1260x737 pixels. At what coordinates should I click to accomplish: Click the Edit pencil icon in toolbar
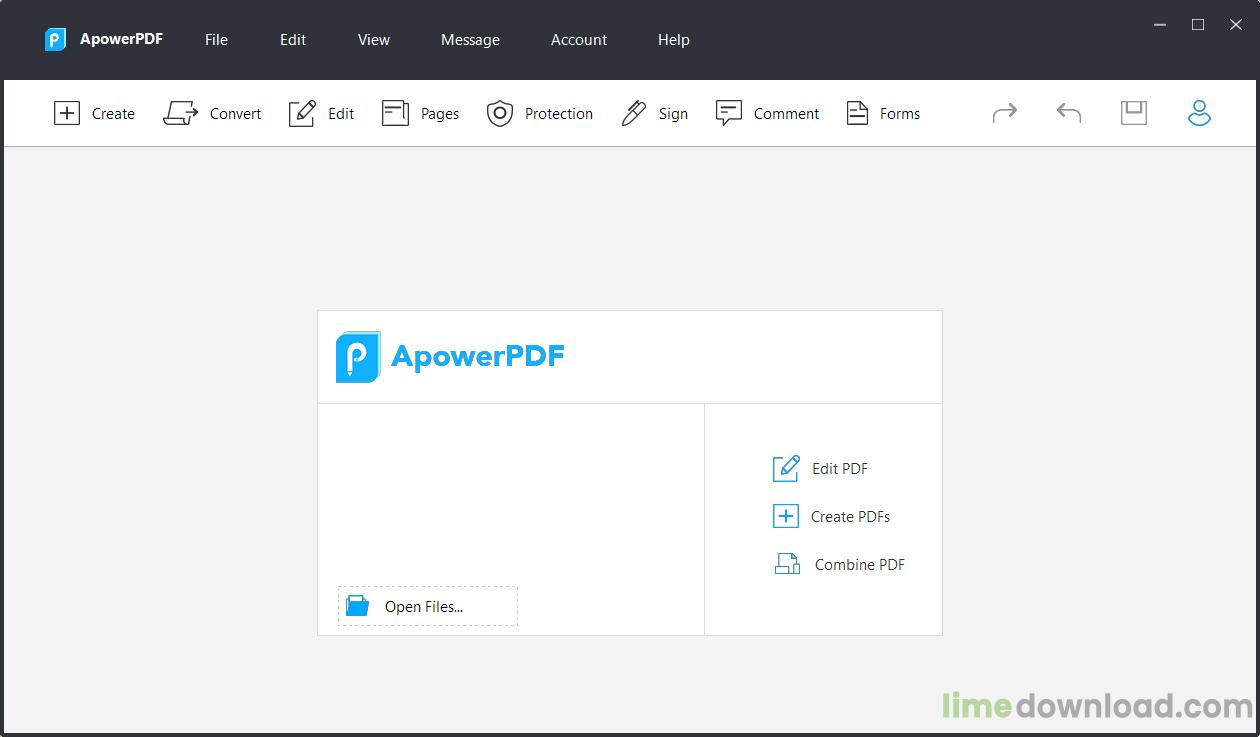[x=302, y=113]
